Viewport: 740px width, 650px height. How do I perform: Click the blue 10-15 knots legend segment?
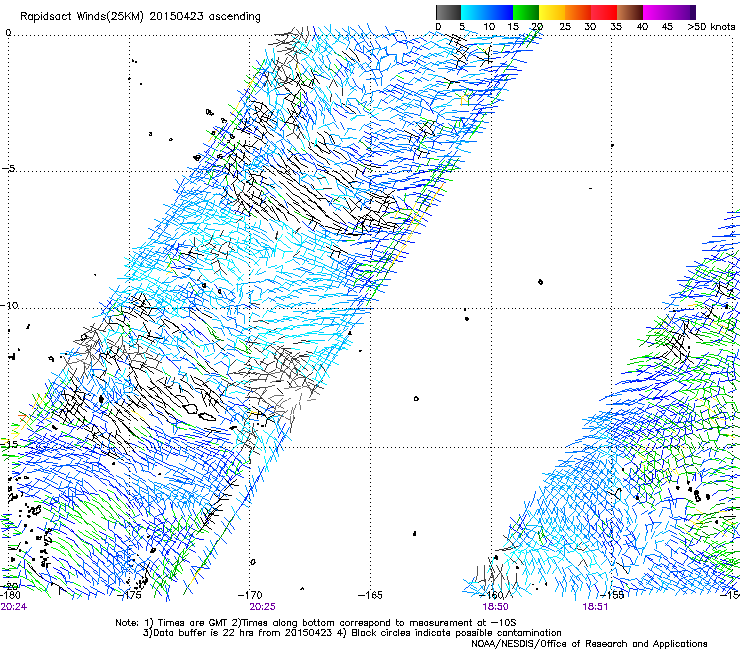coord(500,12)
